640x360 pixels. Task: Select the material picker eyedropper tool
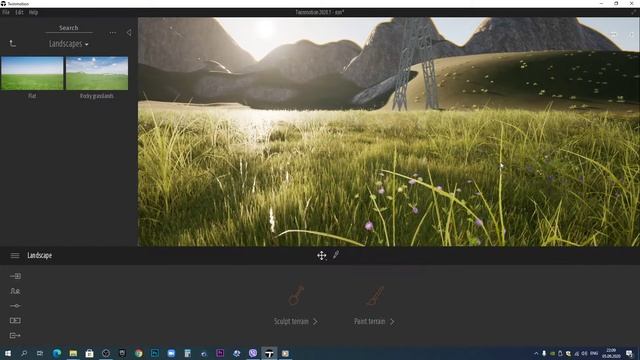(336, 255)
